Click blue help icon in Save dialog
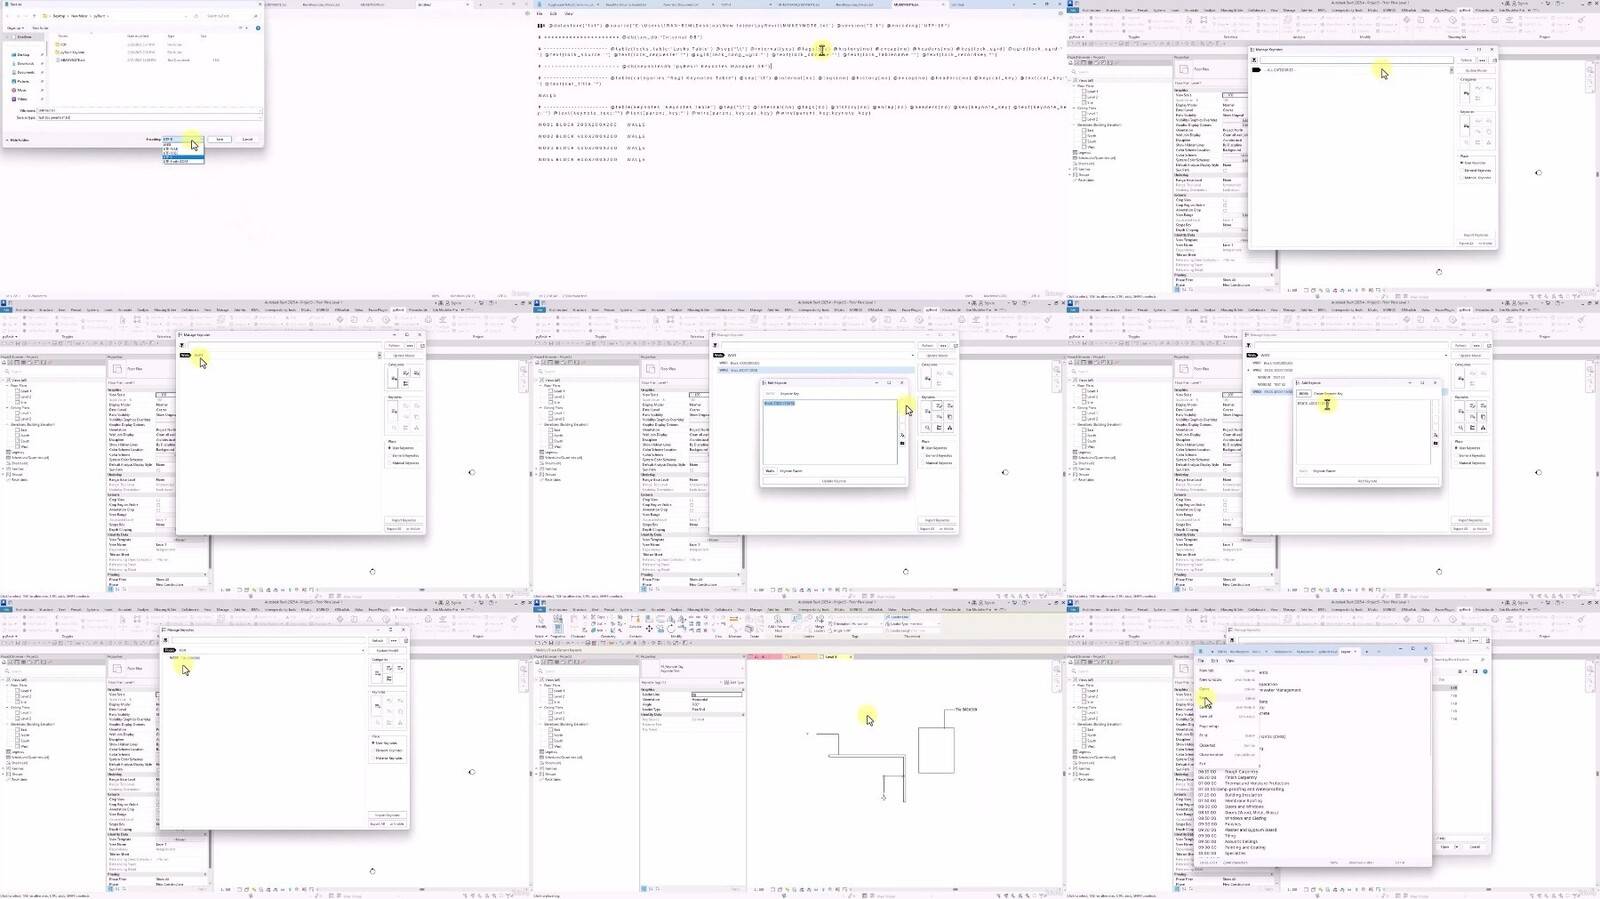This screenshot has height=899, width=1600. pos(258,28)
